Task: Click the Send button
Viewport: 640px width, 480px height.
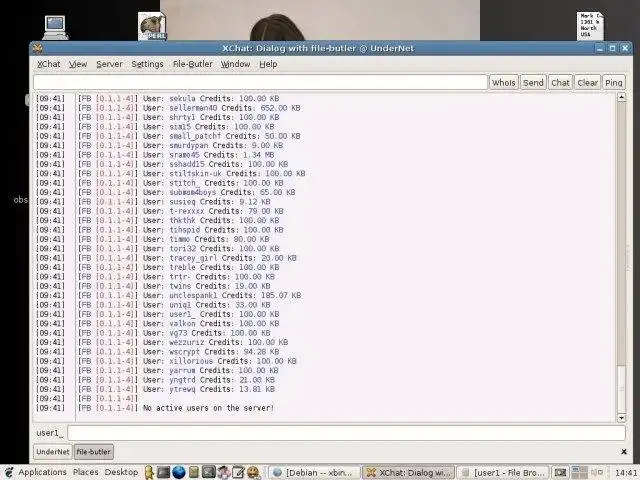Action: click(533, 82)
